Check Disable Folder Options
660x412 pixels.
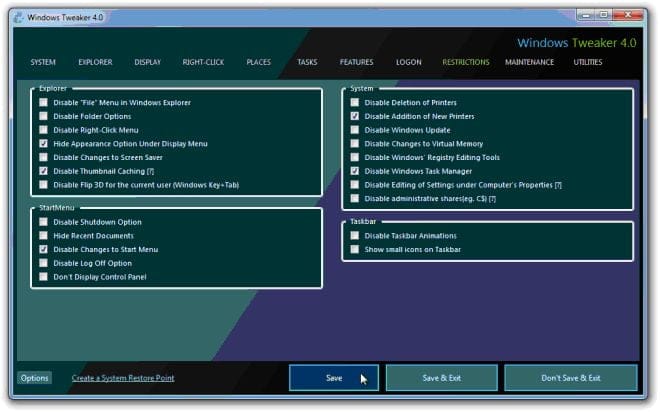(x=43, y=116)
